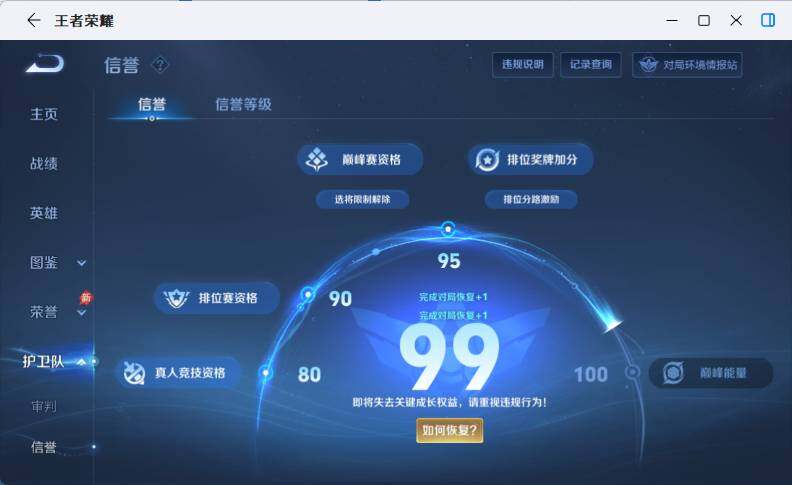This screenshot has height=485, width=792.
Task: Click the 即将失去关键成长权益 warning text
Action: pos(450,402)
